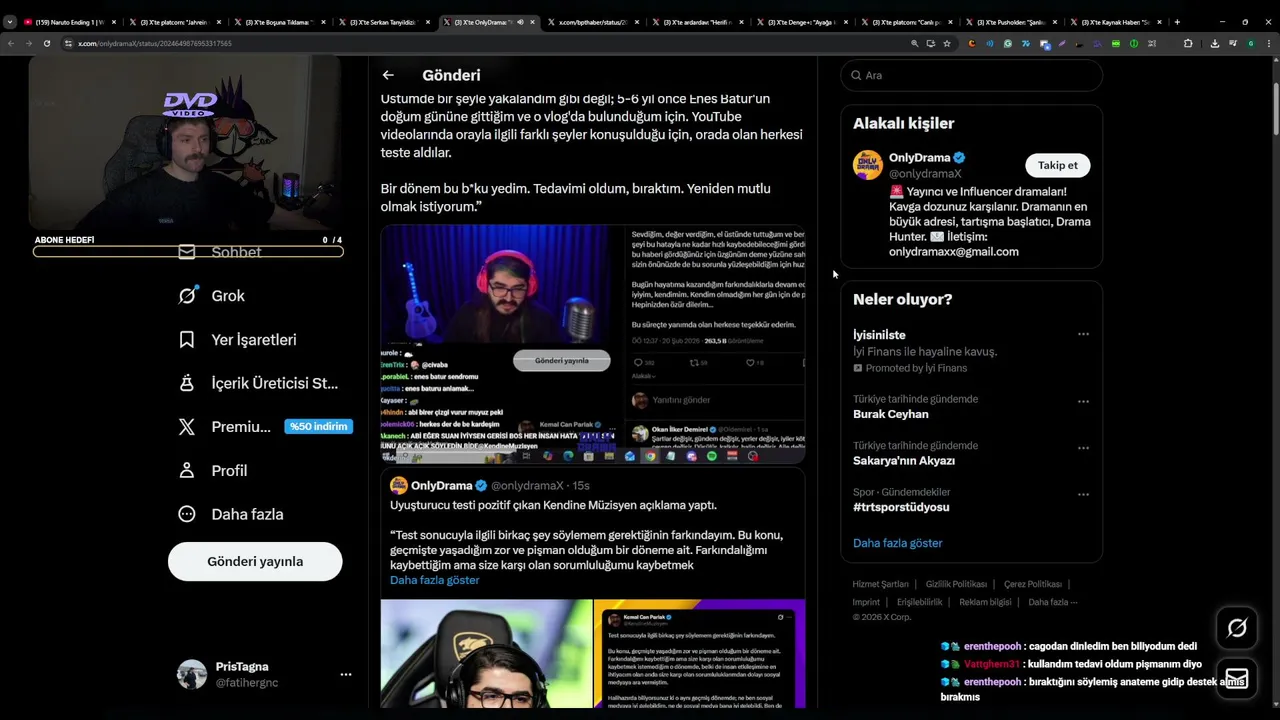
Task: Open PrisTagna account options menu
Action: tap(345, 675)
